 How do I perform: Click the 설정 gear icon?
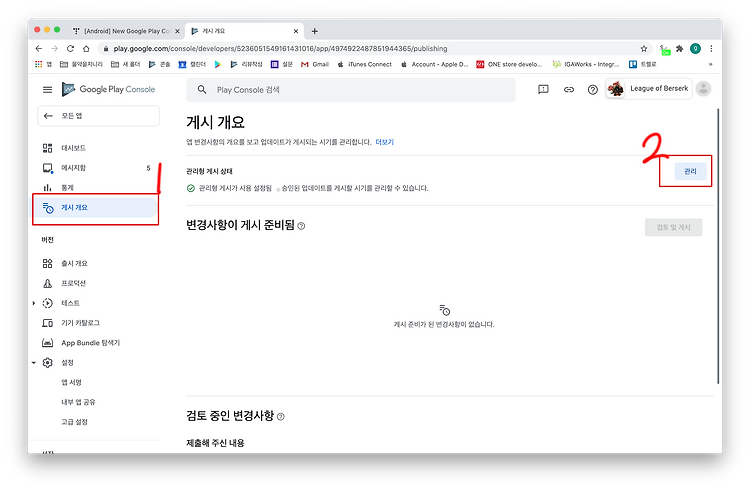[x=47, y=363]
